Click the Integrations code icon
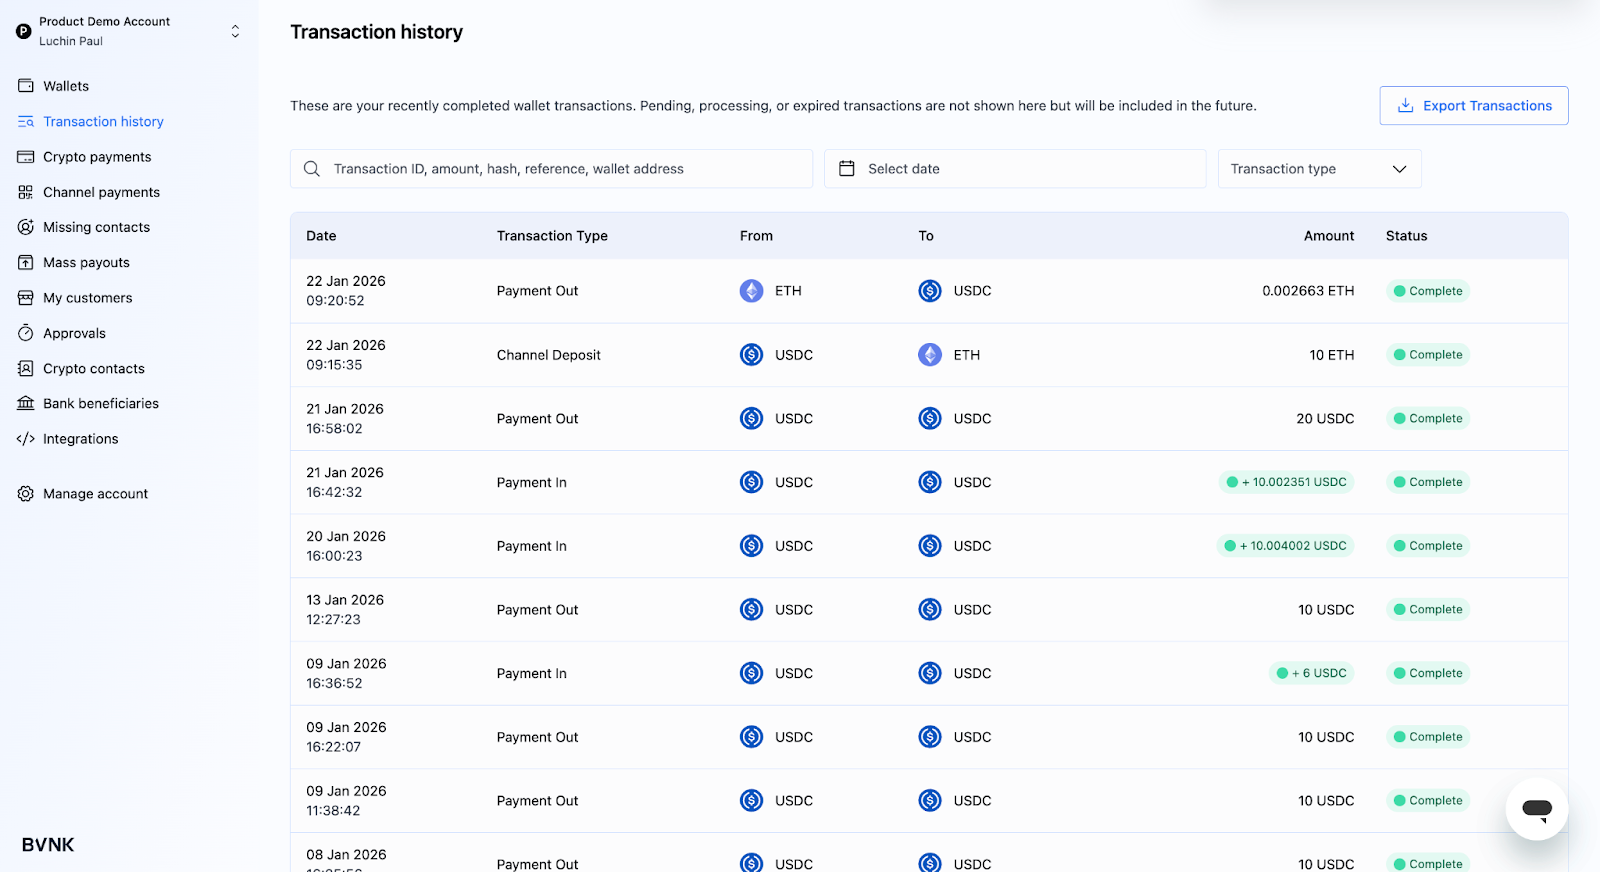Screen dimensions: 1600x872 pos(26,439)
